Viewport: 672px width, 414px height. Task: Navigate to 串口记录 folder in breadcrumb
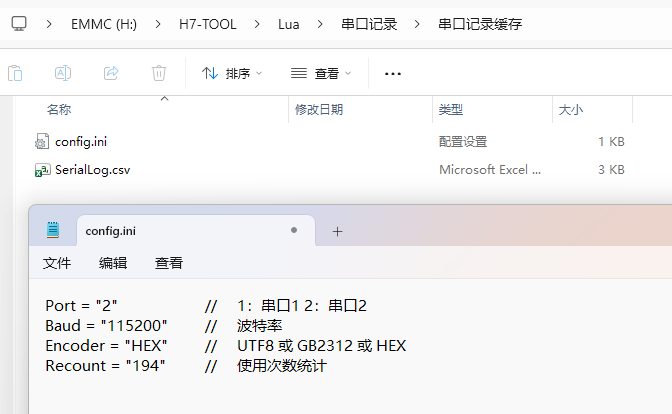(369, 24)
